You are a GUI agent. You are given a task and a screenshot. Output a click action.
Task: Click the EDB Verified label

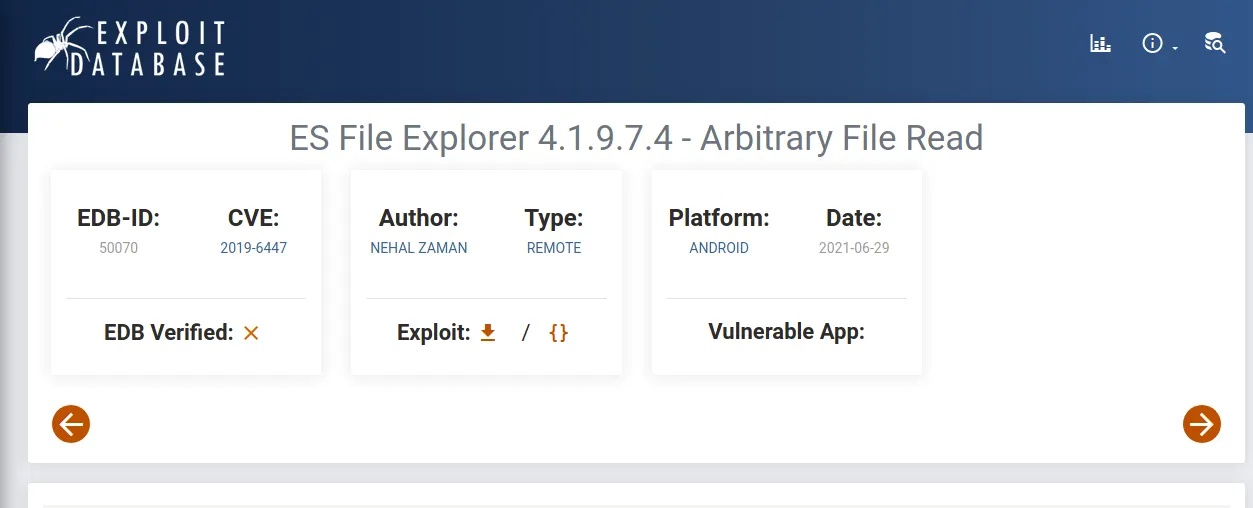click(x=169, y=333)
